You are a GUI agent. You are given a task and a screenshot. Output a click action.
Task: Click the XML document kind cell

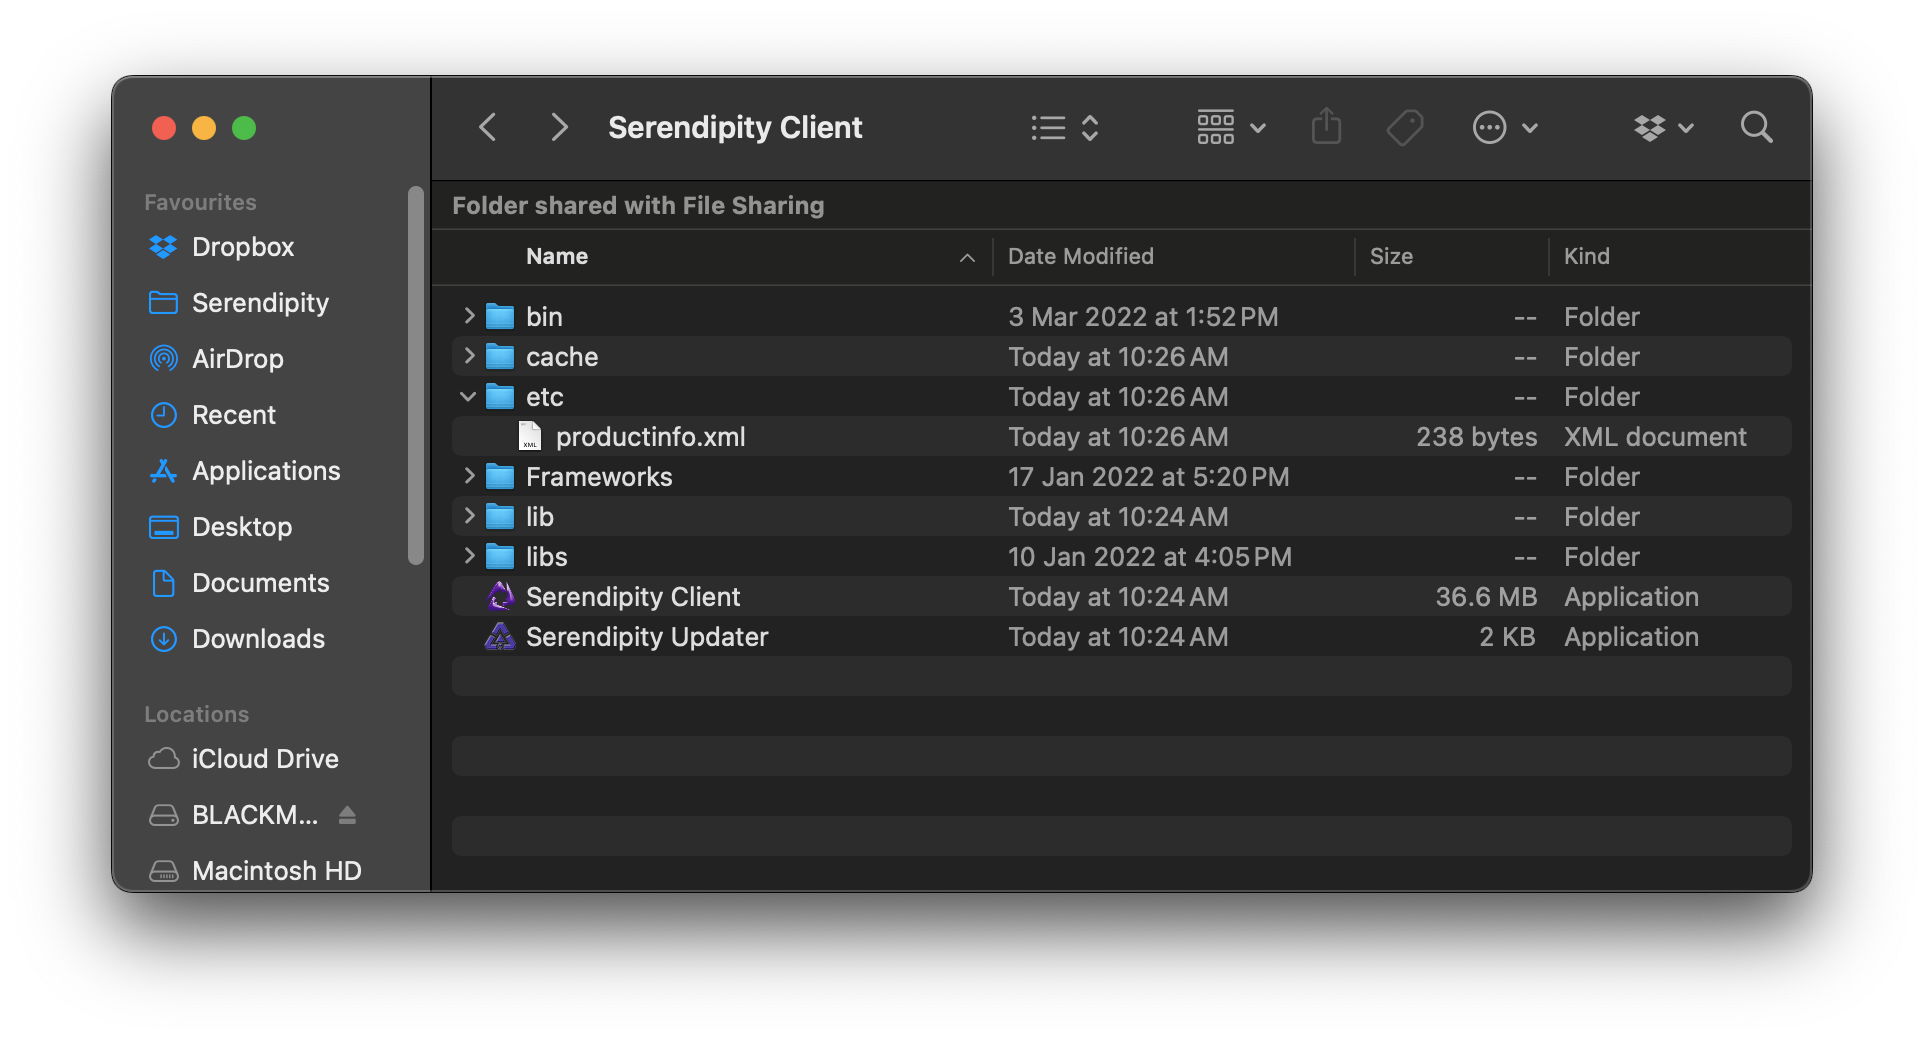click(1655, 437)
